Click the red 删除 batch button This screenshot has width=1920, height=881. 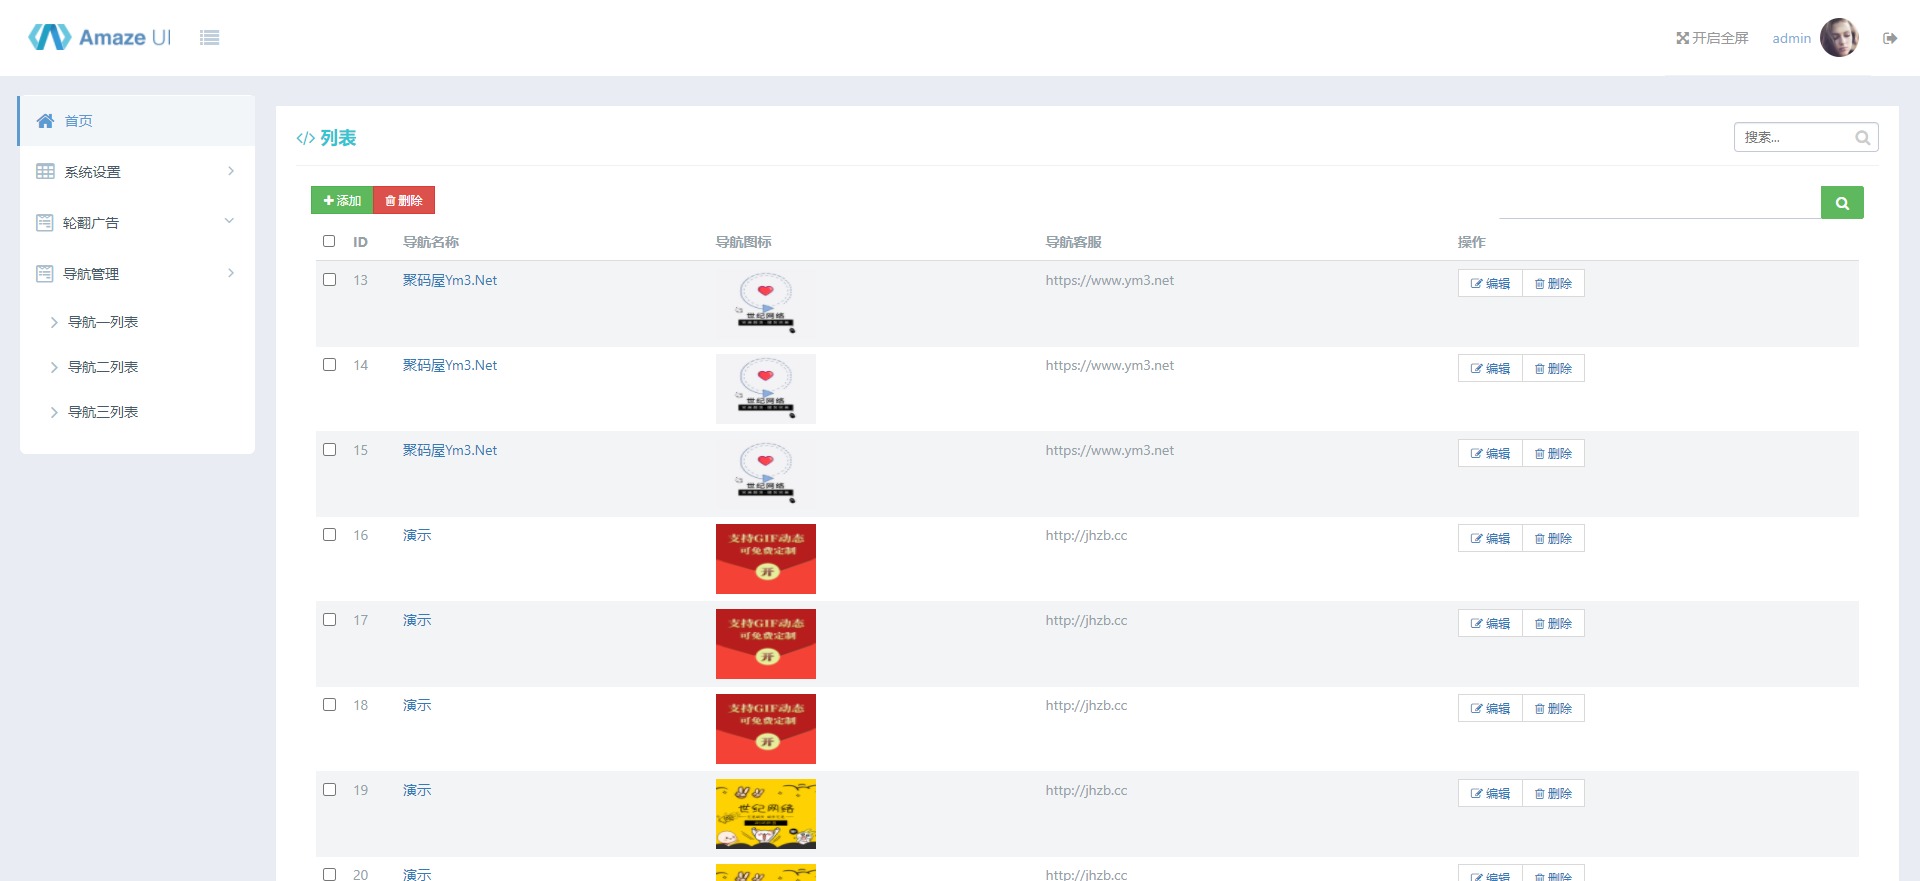tap(404, 200)
